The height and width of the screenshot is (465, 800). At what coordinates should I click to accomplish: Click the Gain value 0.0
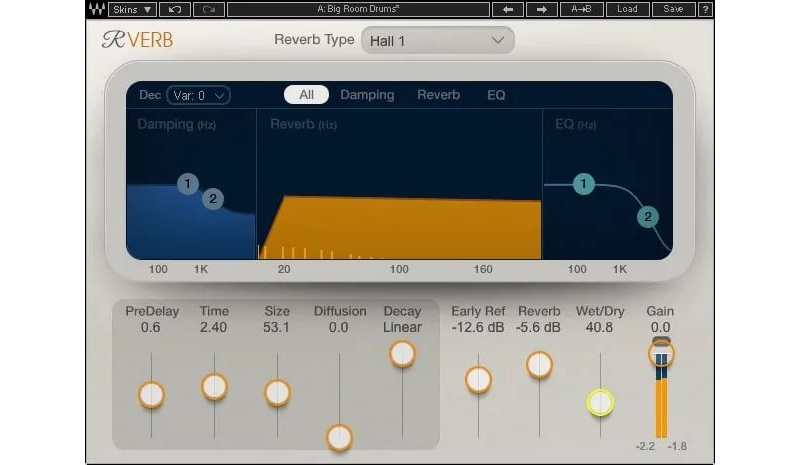(660, 328)
